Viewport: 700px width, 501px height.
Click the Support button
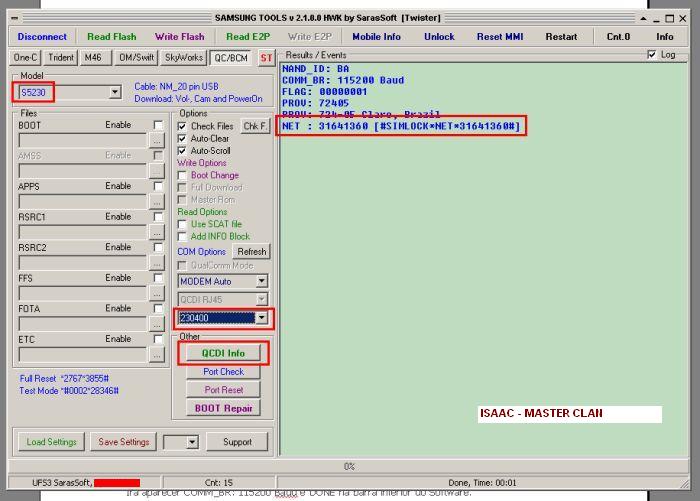click(x=238, y=442)
